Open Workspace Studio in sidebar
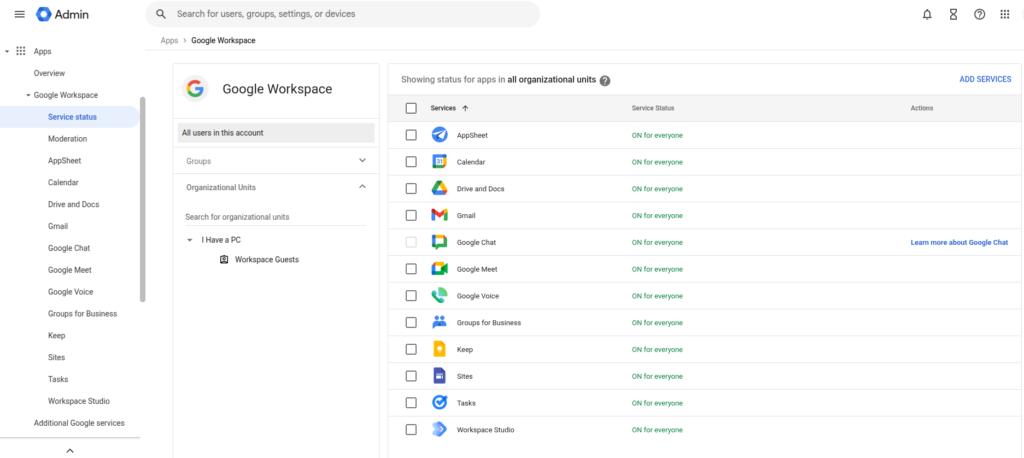Image resolution: width=1024 pixels, height=458 pixels. click(79, 401)
